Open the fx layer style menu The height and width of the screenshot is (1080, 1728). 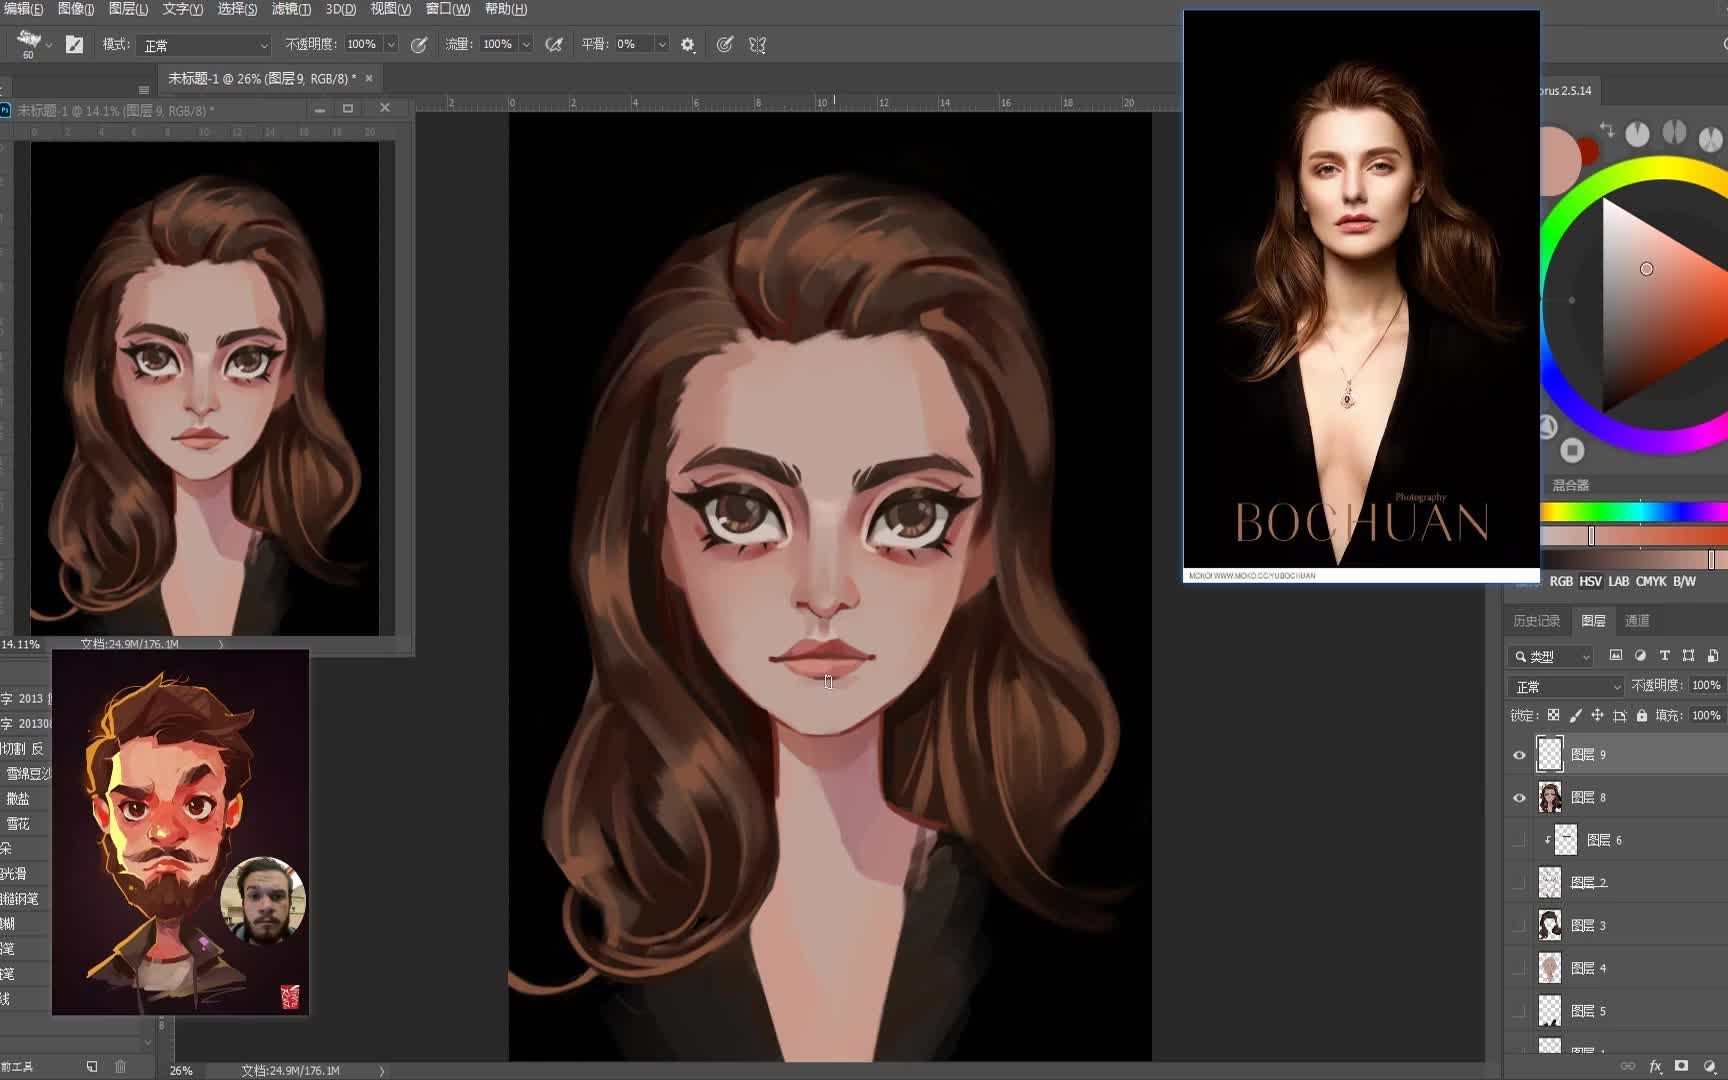[x=1655, y=1066]
